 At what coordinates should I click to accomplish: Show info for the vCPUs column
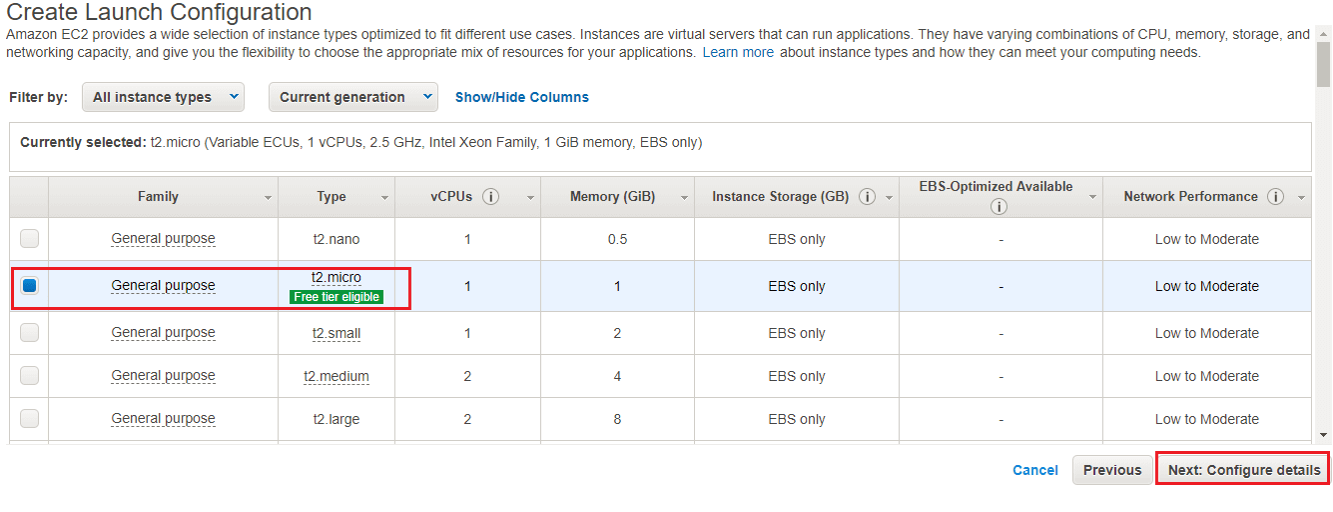coord(490,197)
